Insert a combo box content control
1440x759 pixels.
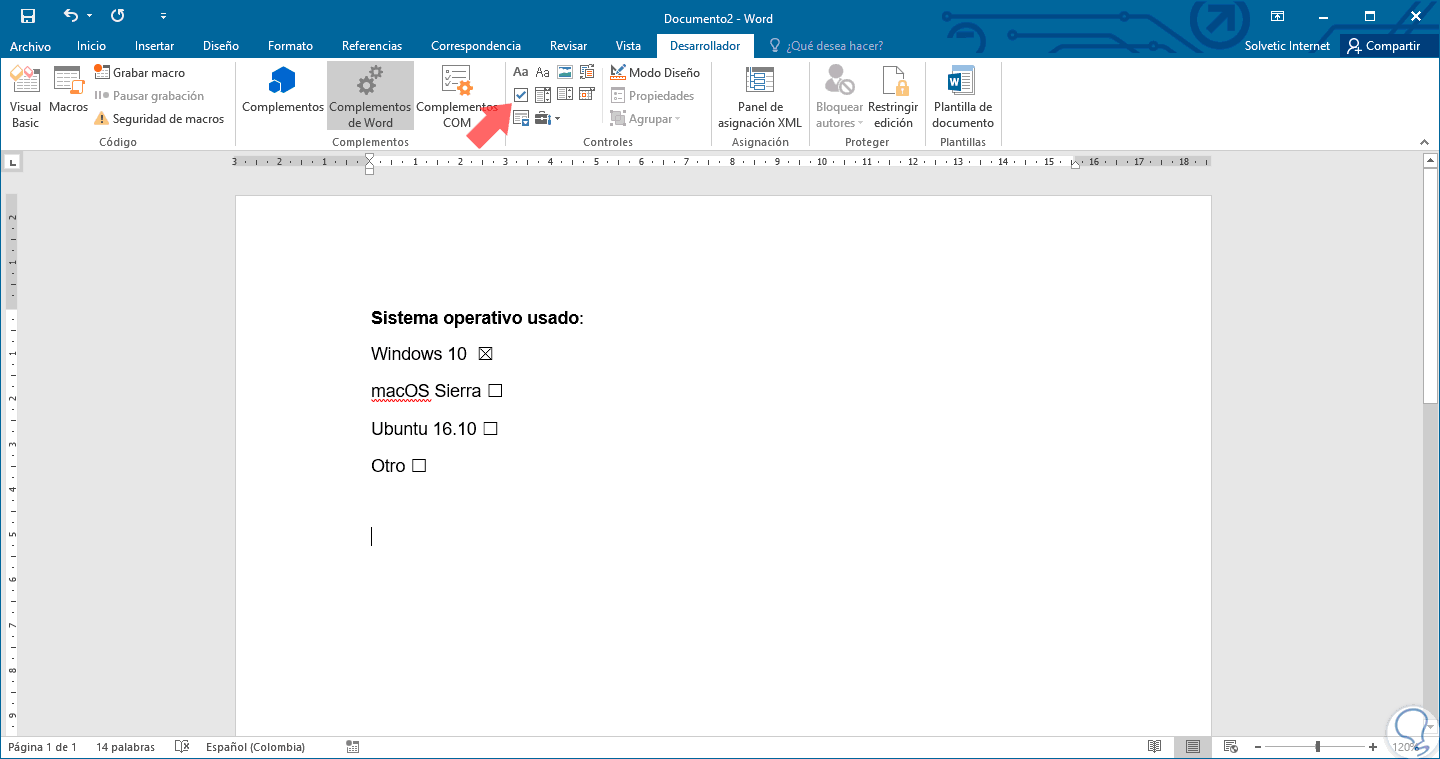pos(543,95)
